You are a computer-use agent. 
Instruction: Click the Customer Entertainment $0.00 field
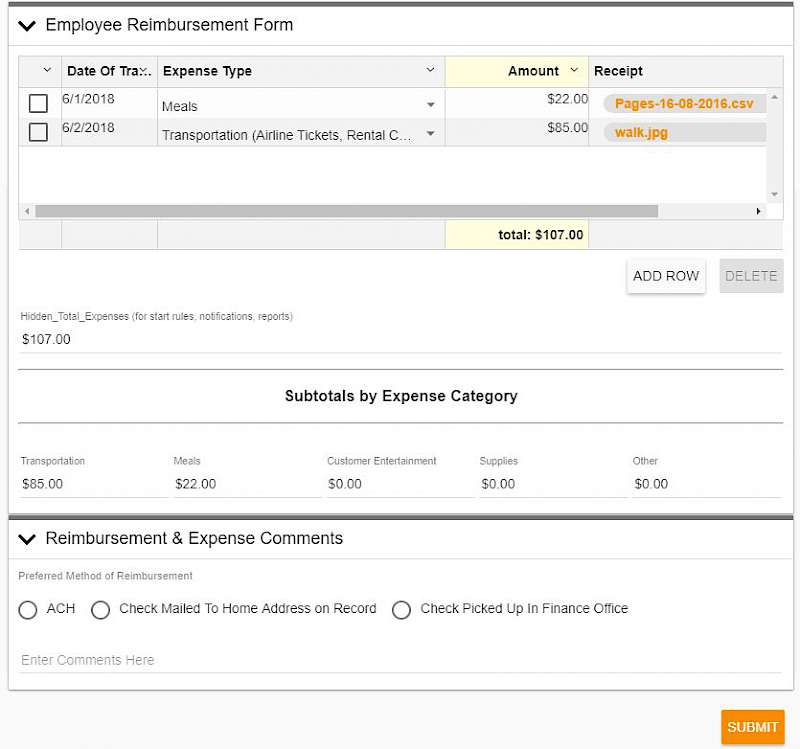point(400,484)
